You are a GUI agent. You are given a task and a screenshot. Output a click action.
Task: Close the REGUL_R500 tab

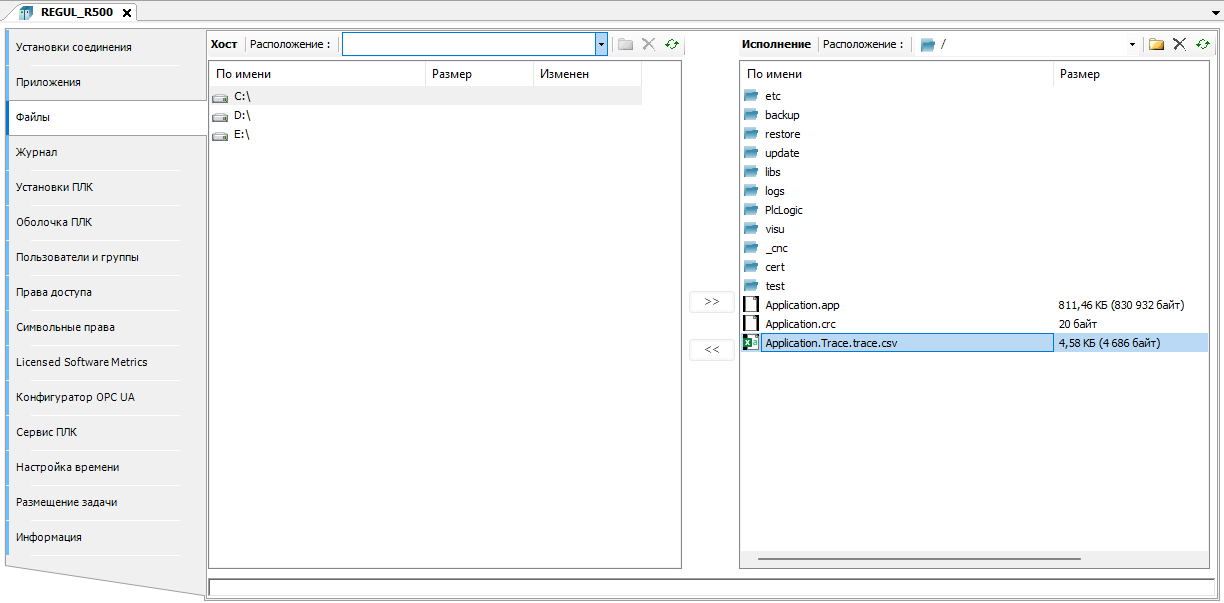point(127,12)
